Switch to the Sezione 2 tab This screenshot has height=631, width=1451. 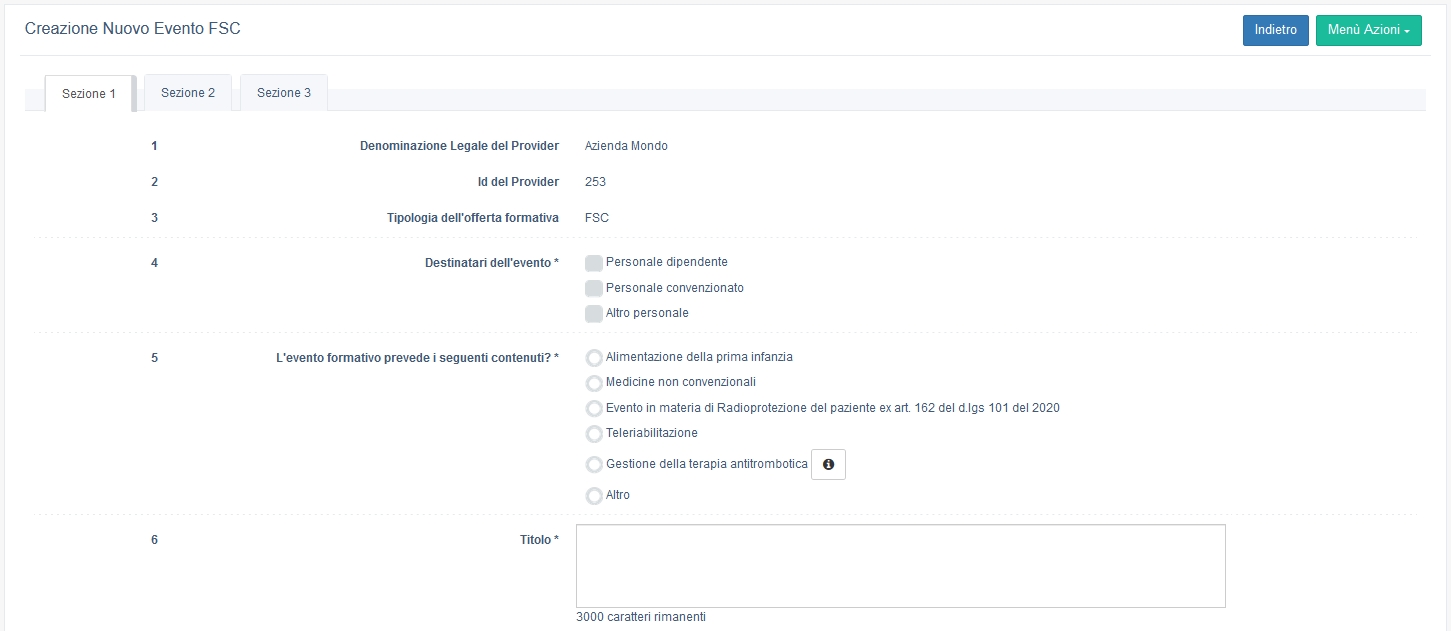coord(188,93)
